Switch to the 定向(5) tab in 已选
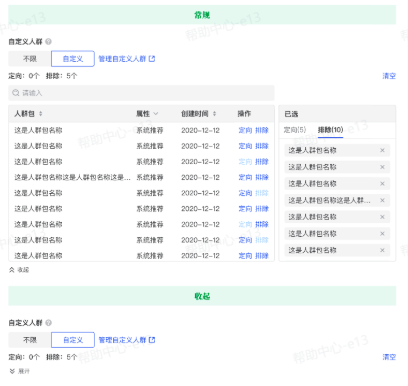This screenshot has height=386, width=408. [x=295, y=130]
